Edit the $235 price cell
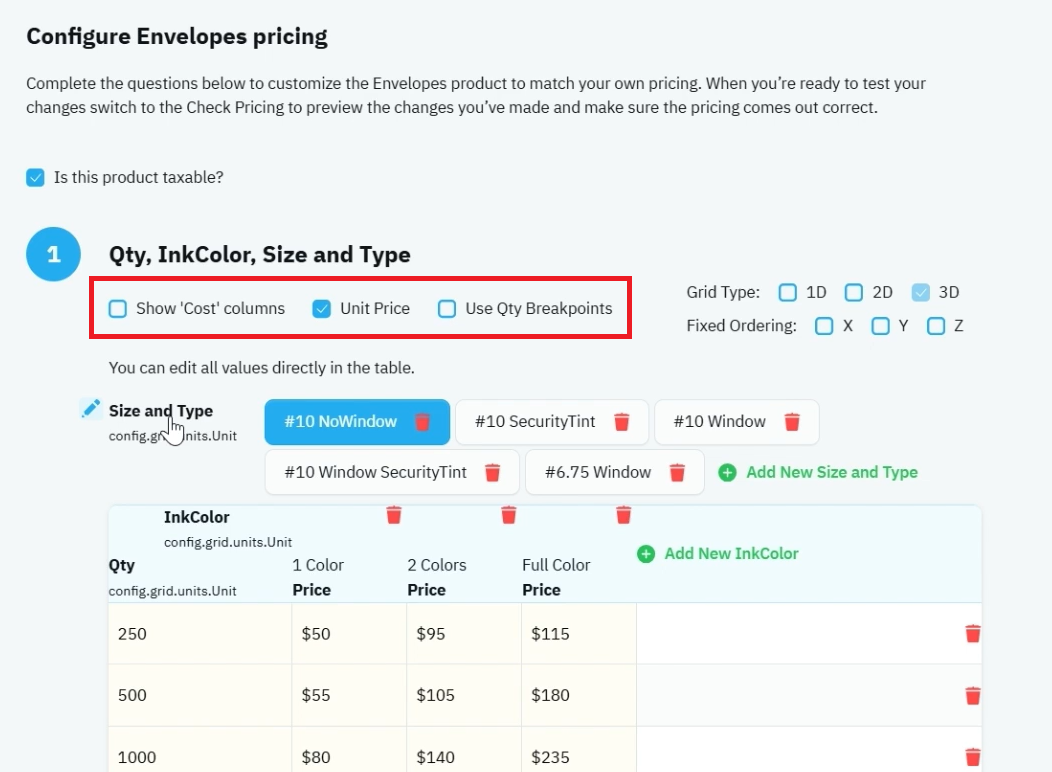Screen dimensions: 1052x772 coord(579,750)
